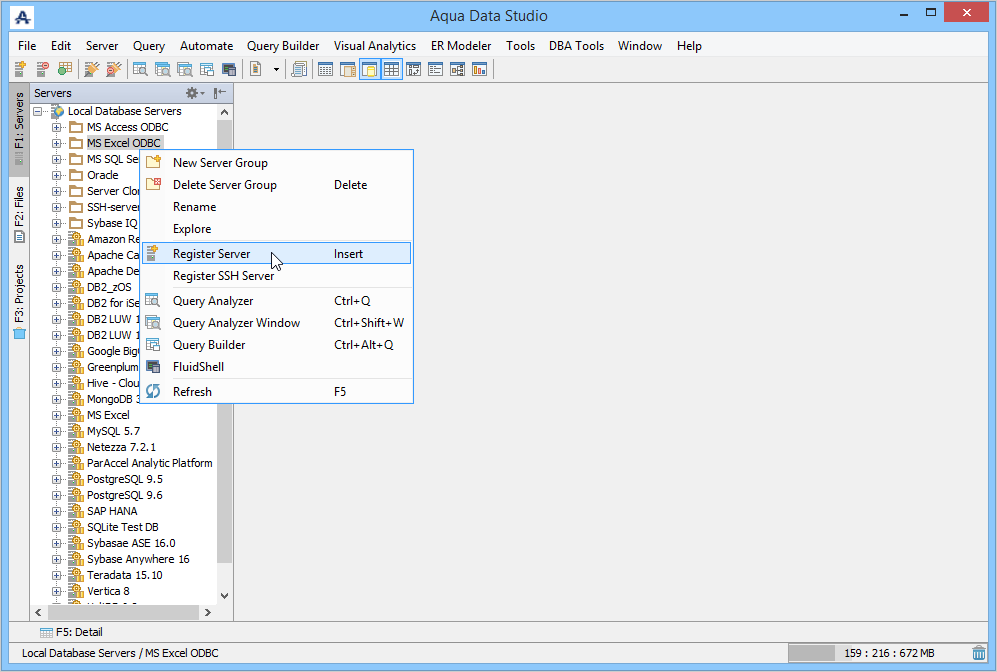Click the Query Analyzer icon in context menu
Viewport: 997px width, 672px height.
[x=153, y=300]
